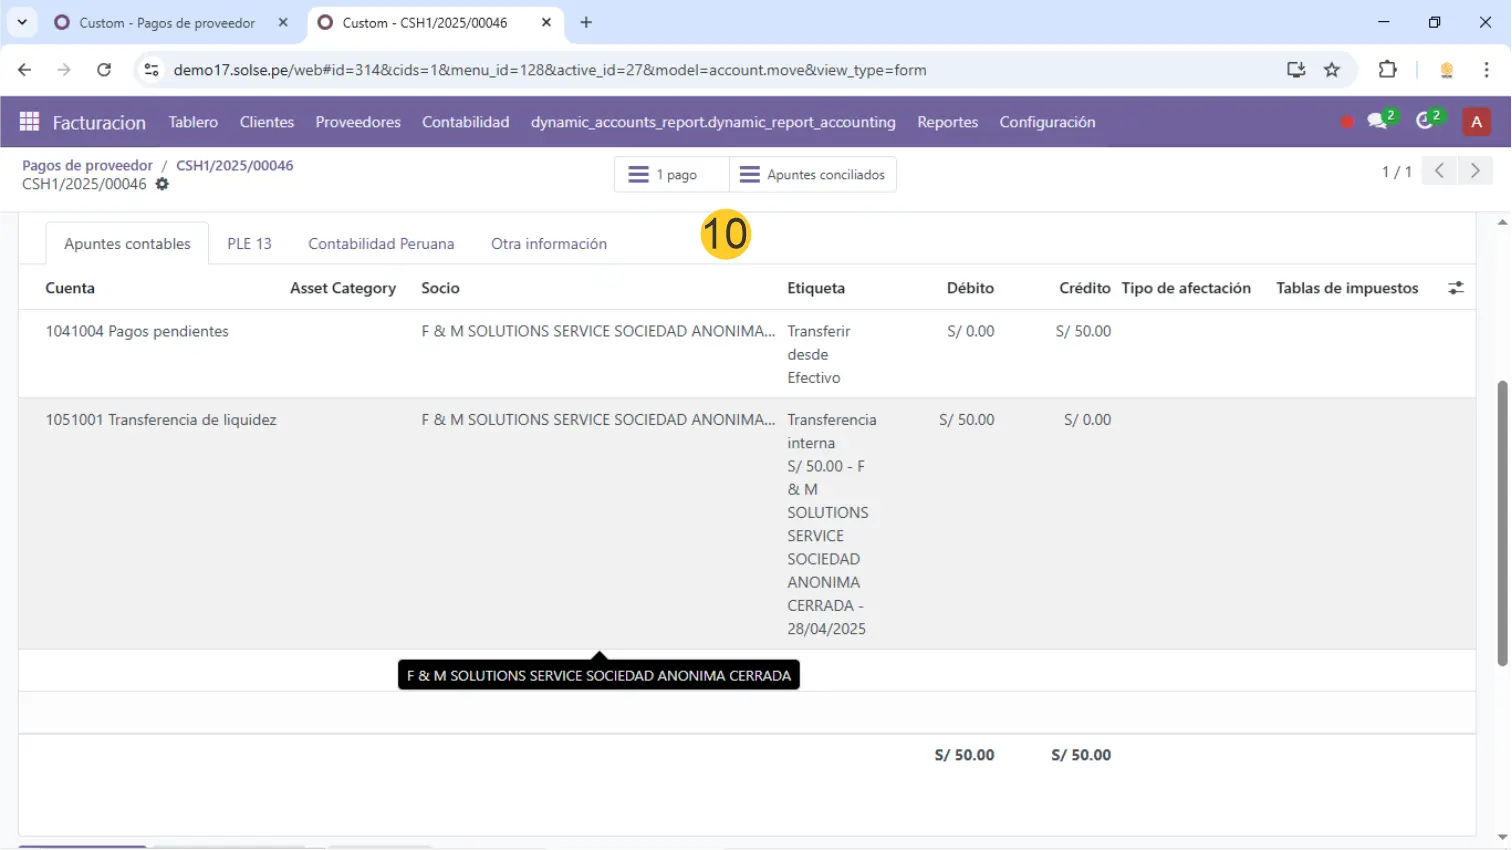Go to the CSH1/2025/00046 breadcrumb link
Screen dimensions: 1512x850
235,165
